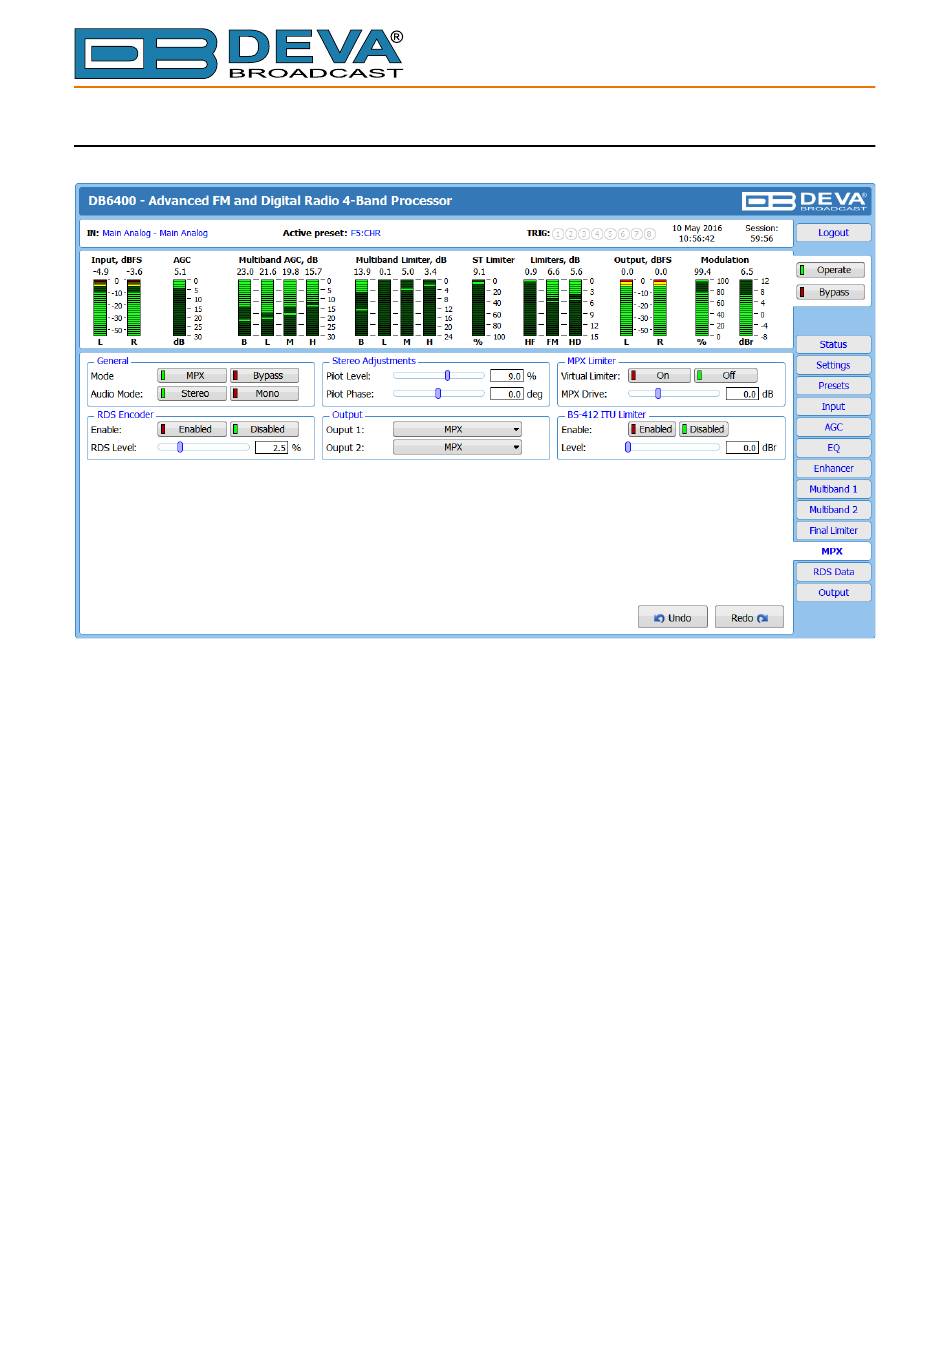Click the date 10 May 2016
This screenshot has height=1360, width=950.
[x=697, y=228]
